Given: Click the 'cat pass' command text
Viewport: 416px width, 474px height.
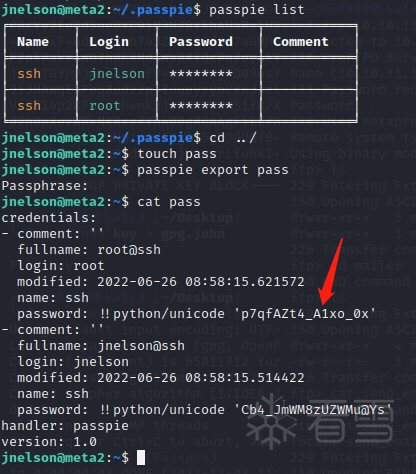Looking at the screenshot, I should click(x=169, y=202).
